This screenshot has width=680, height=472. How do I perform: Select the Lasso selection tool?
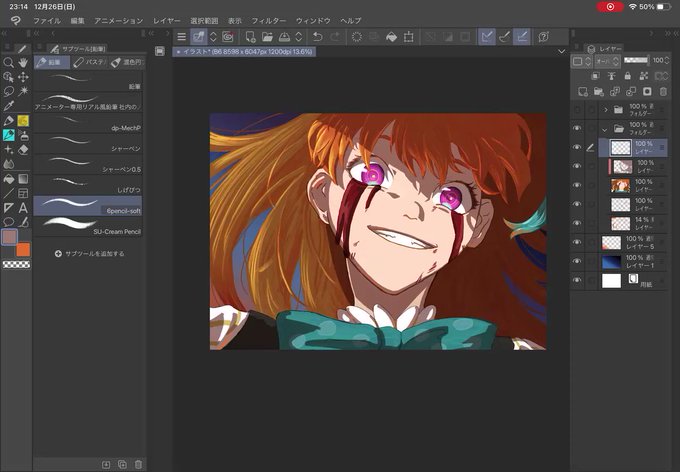8,92
